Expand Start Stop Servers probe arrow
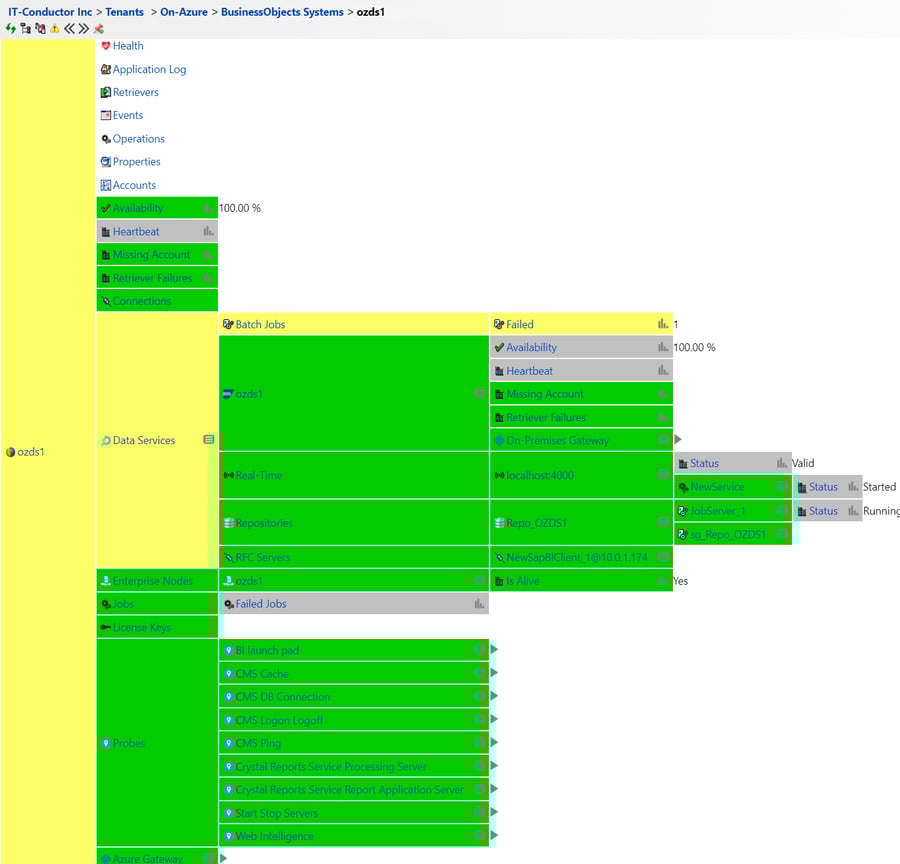This screenshot has width=900, height=864. (x=494, y=812)
